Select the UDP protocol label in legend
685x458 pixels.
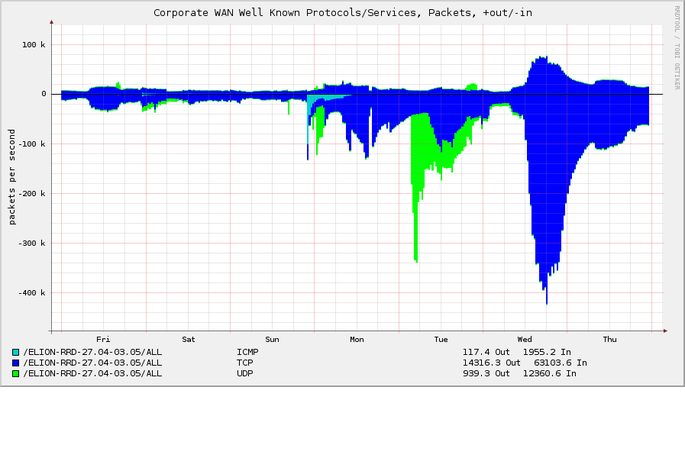[x=245, y=374]
